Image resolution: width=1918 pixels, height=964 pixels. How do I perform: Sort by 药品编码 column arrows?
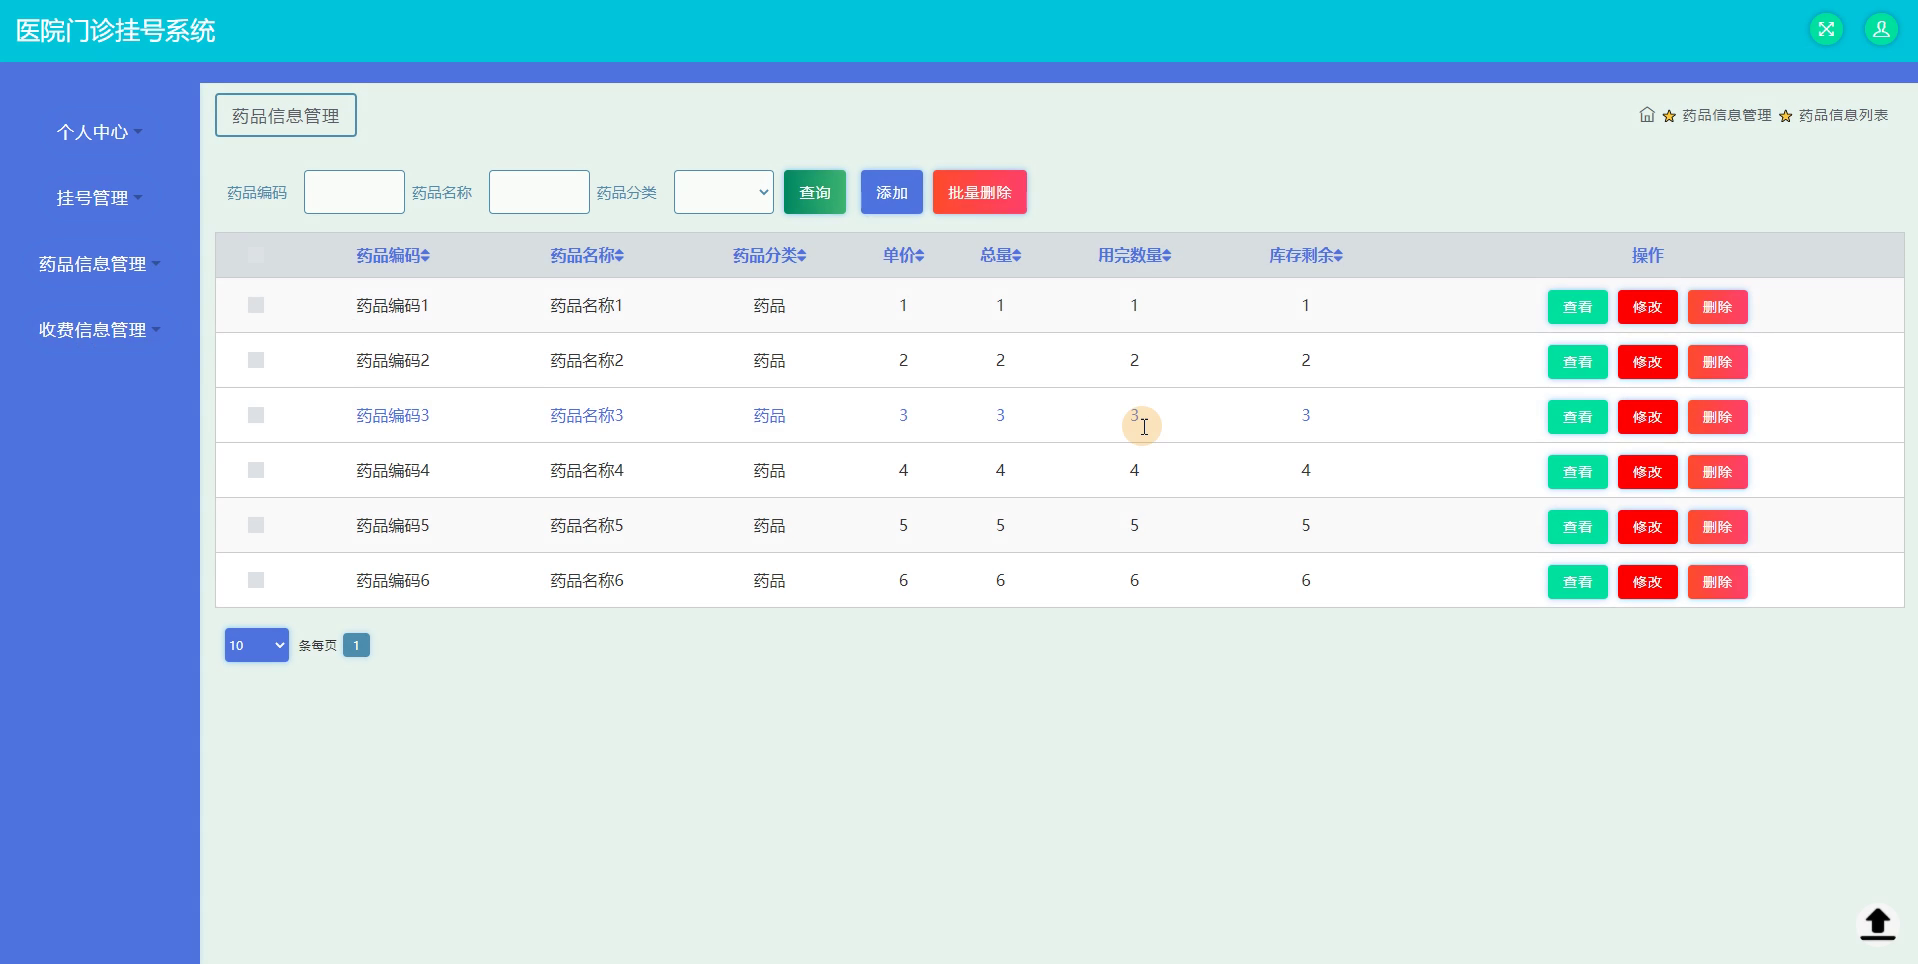tap(425, 256)
